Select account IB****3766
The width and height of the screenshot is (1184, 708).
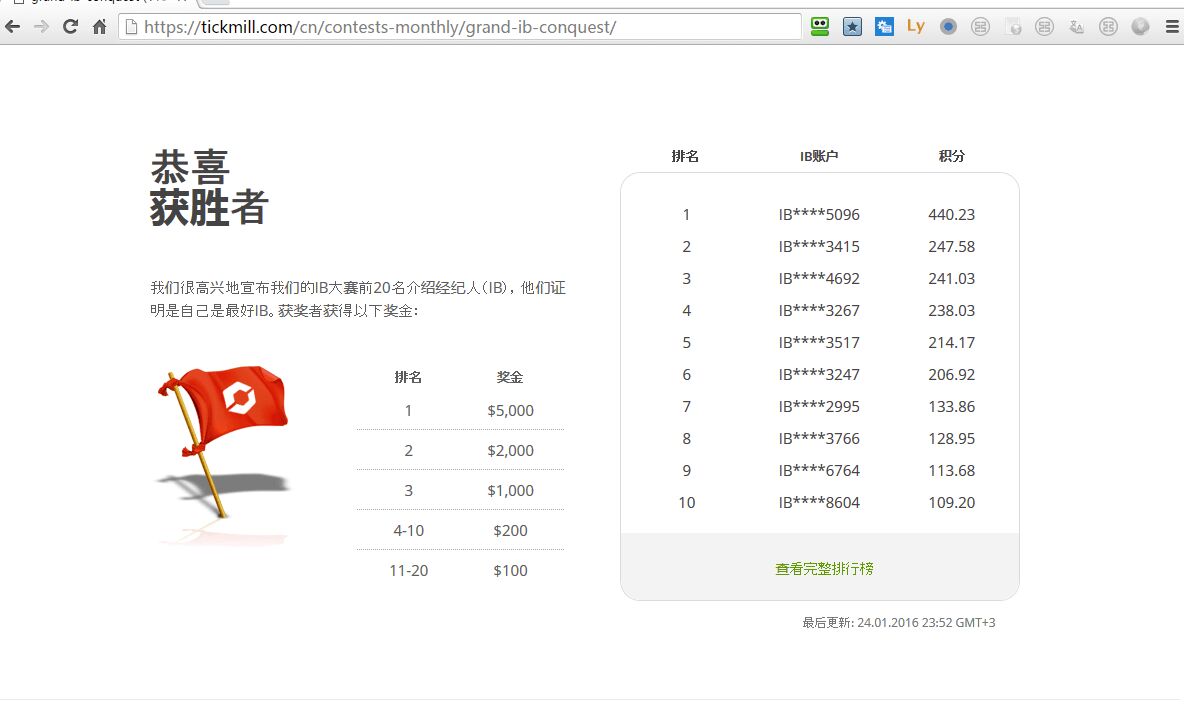click(819, 439)
